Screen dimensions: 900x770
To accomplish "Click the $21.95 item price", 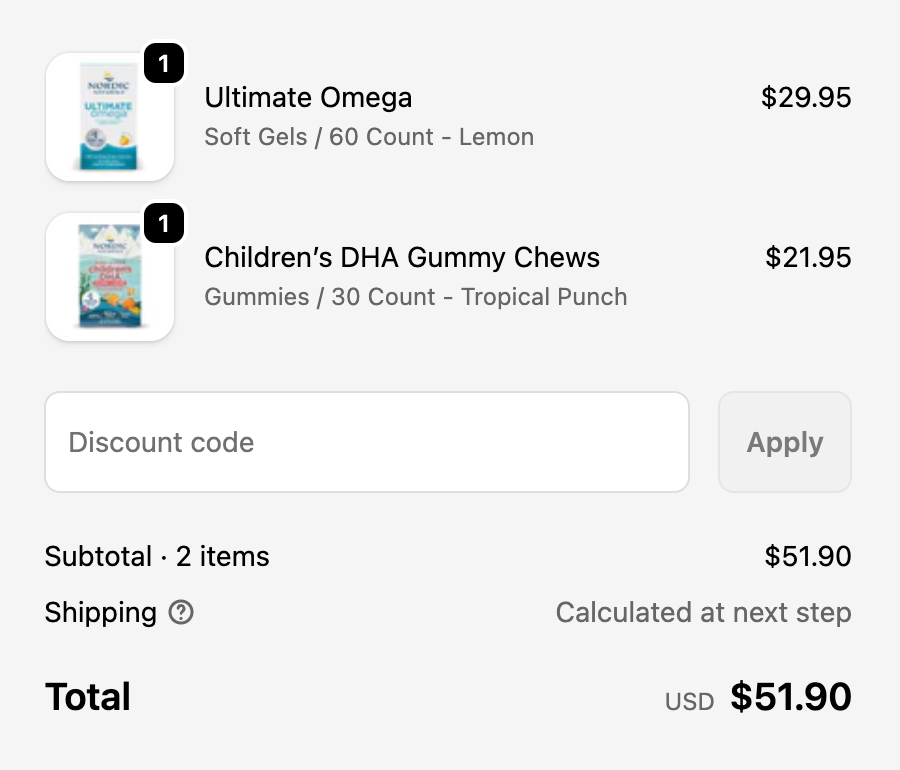I will point(807,258).
